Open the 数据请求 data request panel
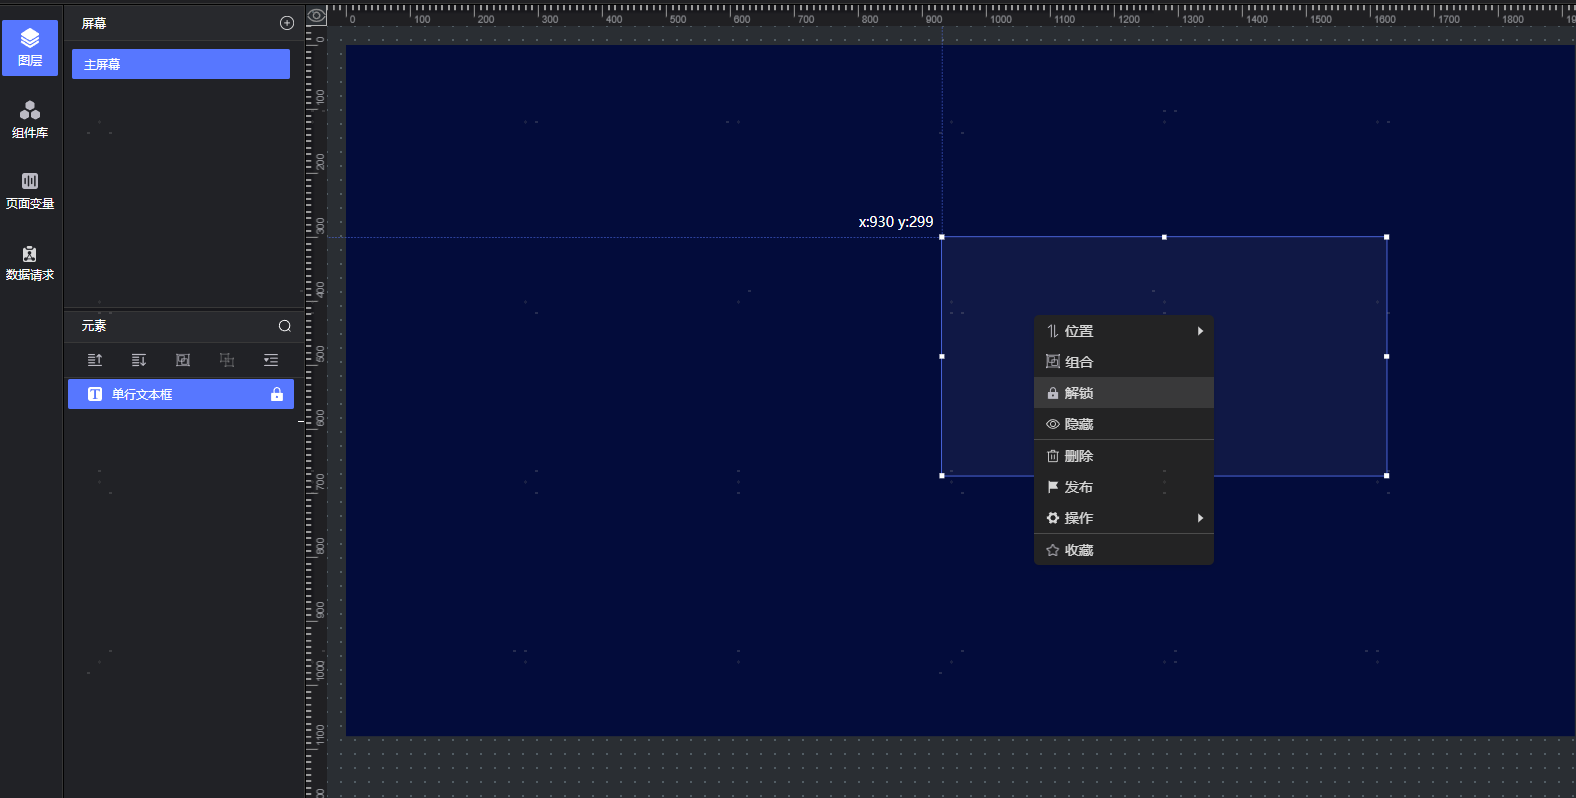 [x=30, y=262]
